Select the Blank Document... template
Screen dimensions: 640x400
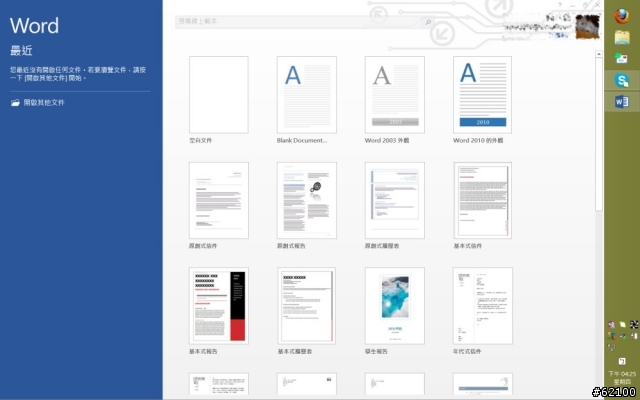307,95
